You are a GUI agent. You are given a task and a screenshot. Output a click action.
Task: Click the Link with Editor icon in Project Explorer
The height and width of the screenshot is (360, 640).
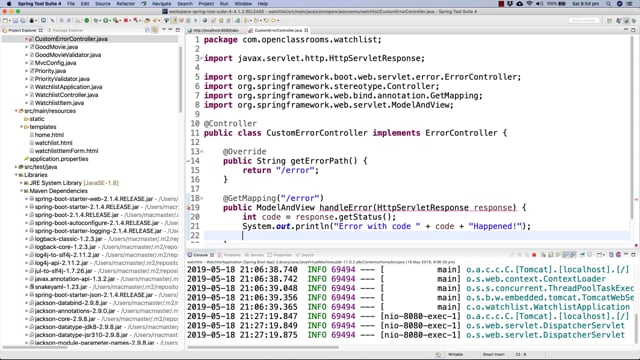pos(155,30)
